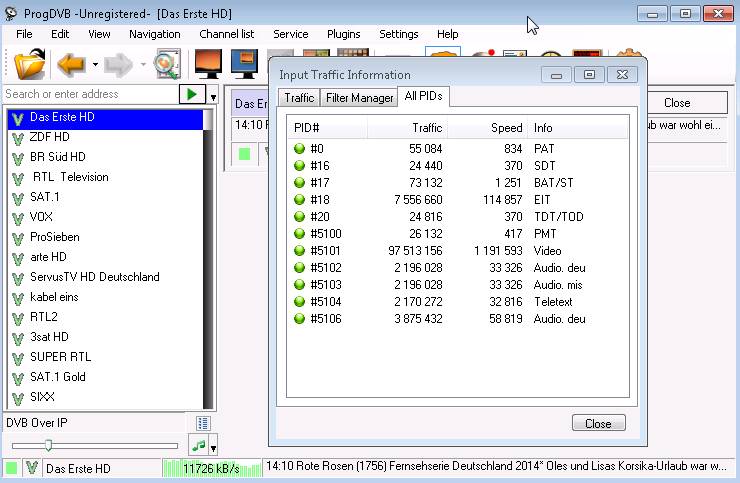Image resolution: width=740 pixels, height=483 pixels.
Task: Click the blue-screen monitor toolbar icon
Action: coord(245,65)
